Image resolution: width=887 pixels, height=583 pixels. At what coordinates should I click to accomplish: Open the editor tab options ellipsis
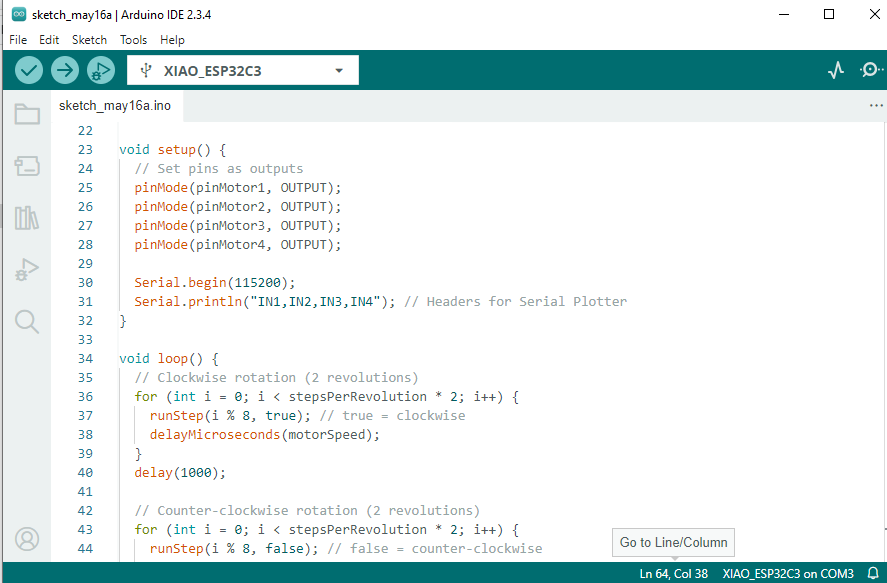coord(876,106)
